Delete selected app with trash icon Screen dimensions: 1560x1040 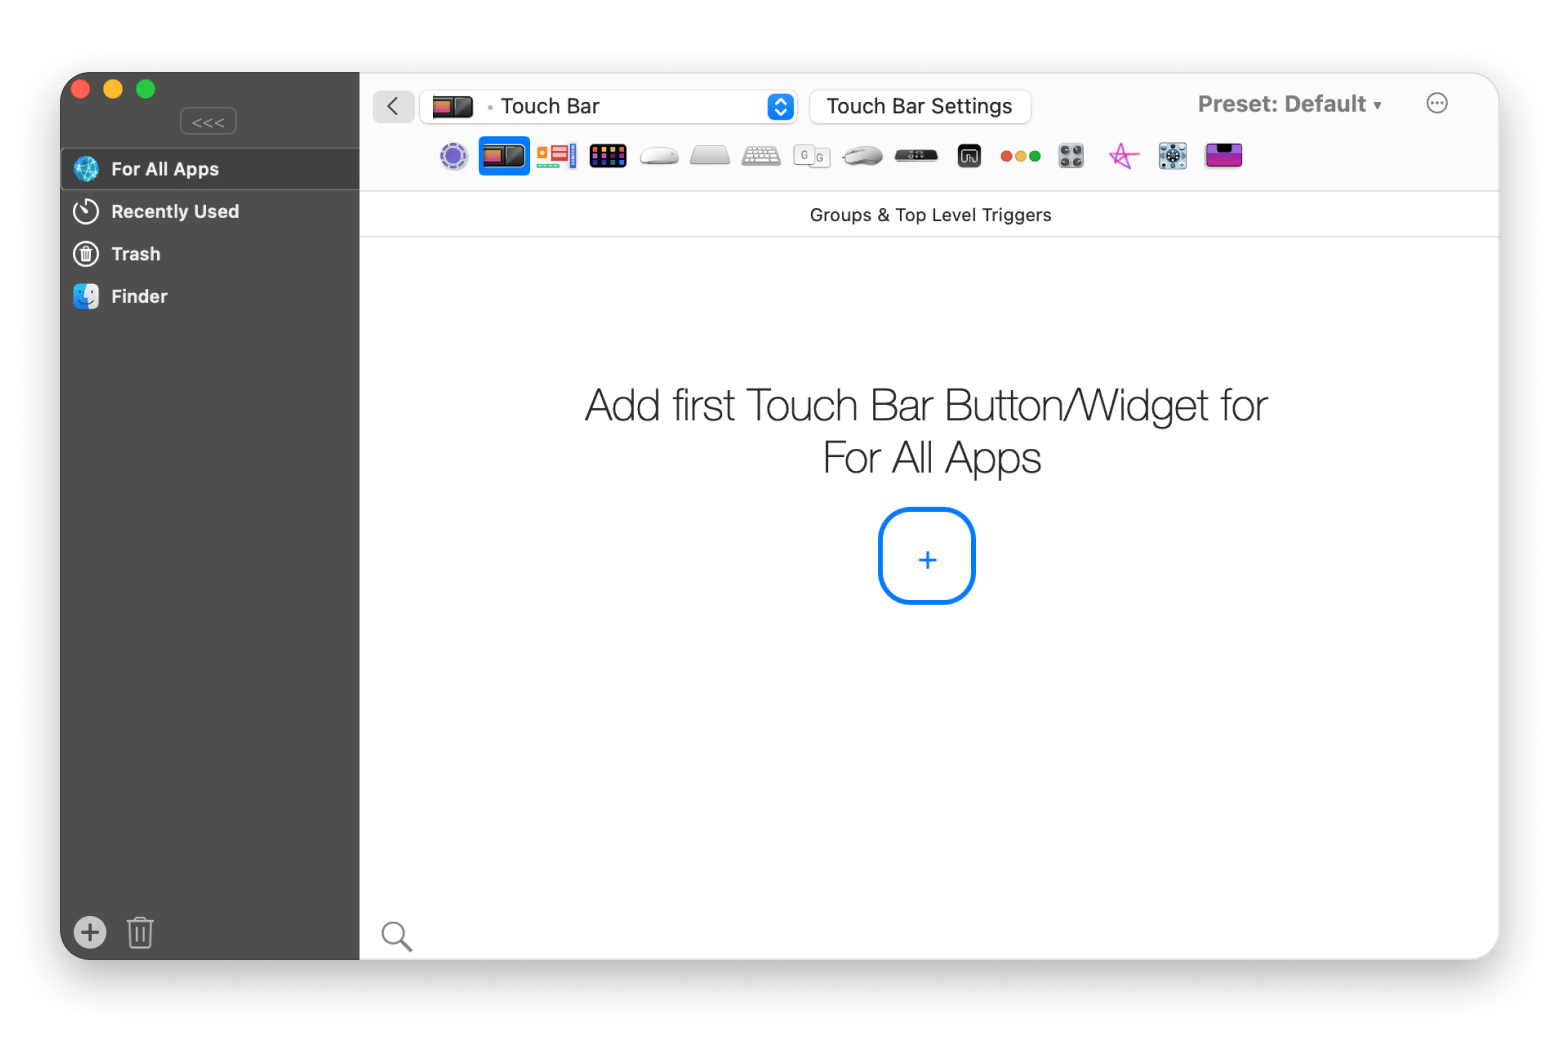coord(140,932)
